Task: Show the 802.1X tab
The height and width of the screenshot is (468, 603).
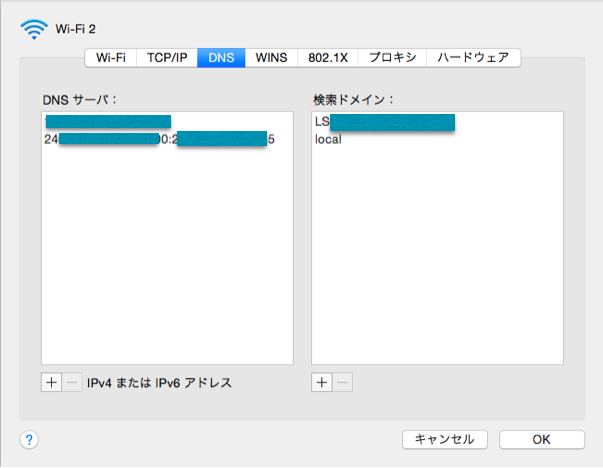Action: (327, 58)
